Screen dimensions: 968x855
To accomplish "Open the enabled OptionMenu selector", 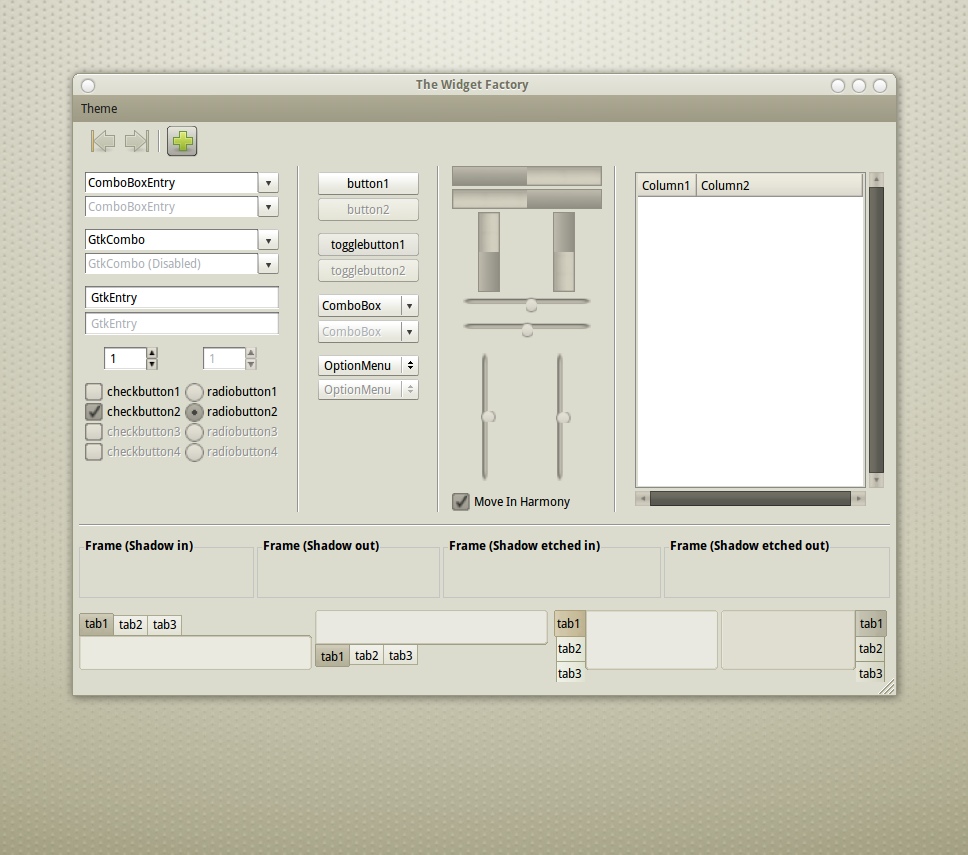I will pos(369,365).
